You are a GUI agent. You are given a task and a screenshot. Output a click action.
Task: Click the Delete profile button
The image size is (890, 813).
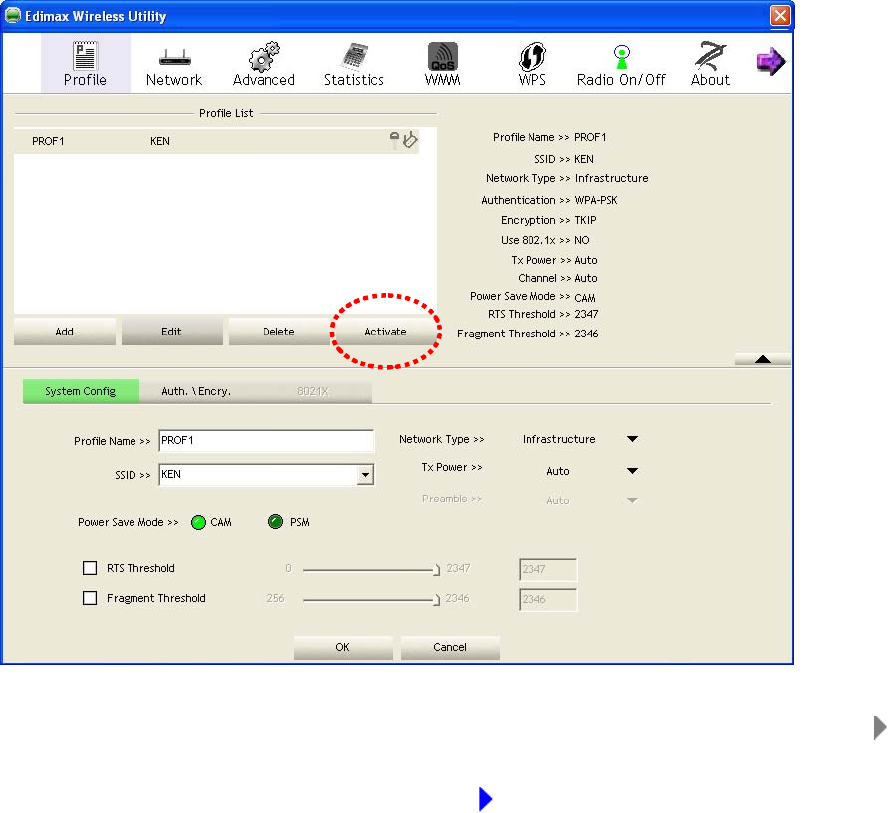(279, 332)
